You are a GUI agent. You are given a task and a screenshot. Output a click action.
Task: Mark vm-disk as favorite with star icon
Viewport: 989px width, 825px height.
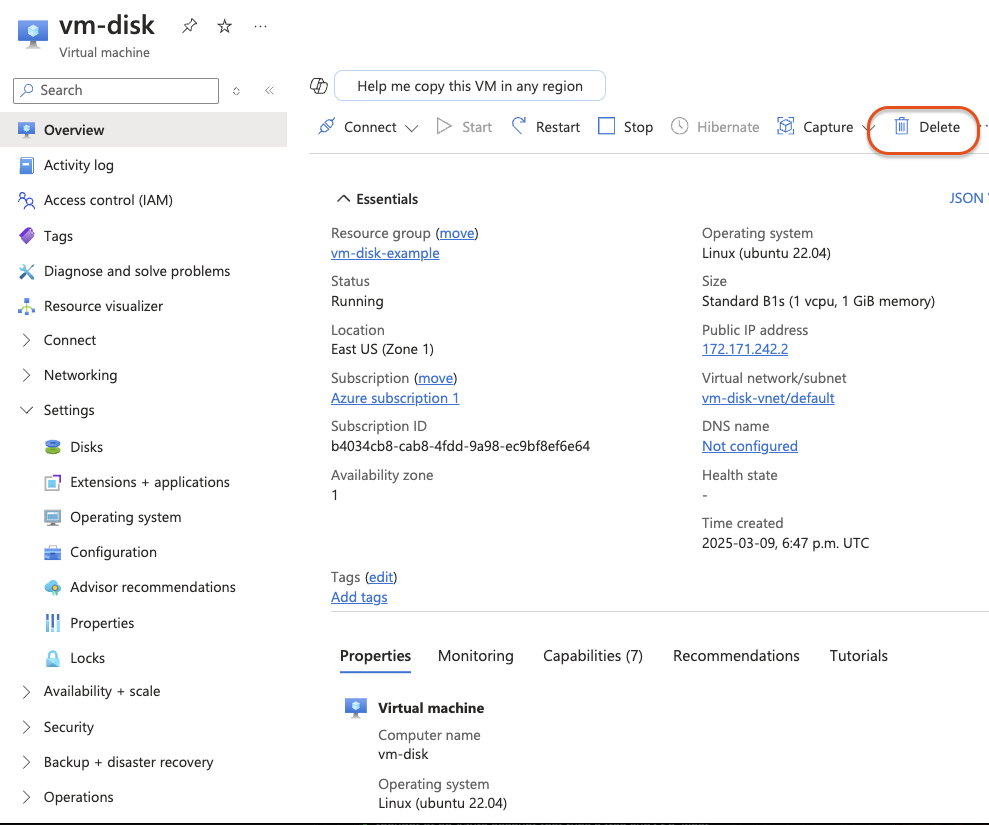[225, 26]
